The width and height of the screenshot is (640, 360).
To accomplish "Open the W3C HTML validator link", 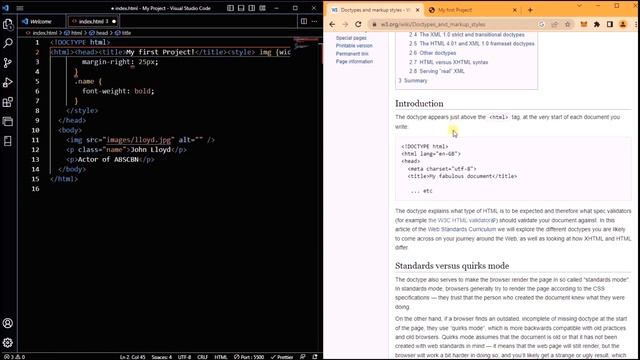I will [x=462, y=220].
